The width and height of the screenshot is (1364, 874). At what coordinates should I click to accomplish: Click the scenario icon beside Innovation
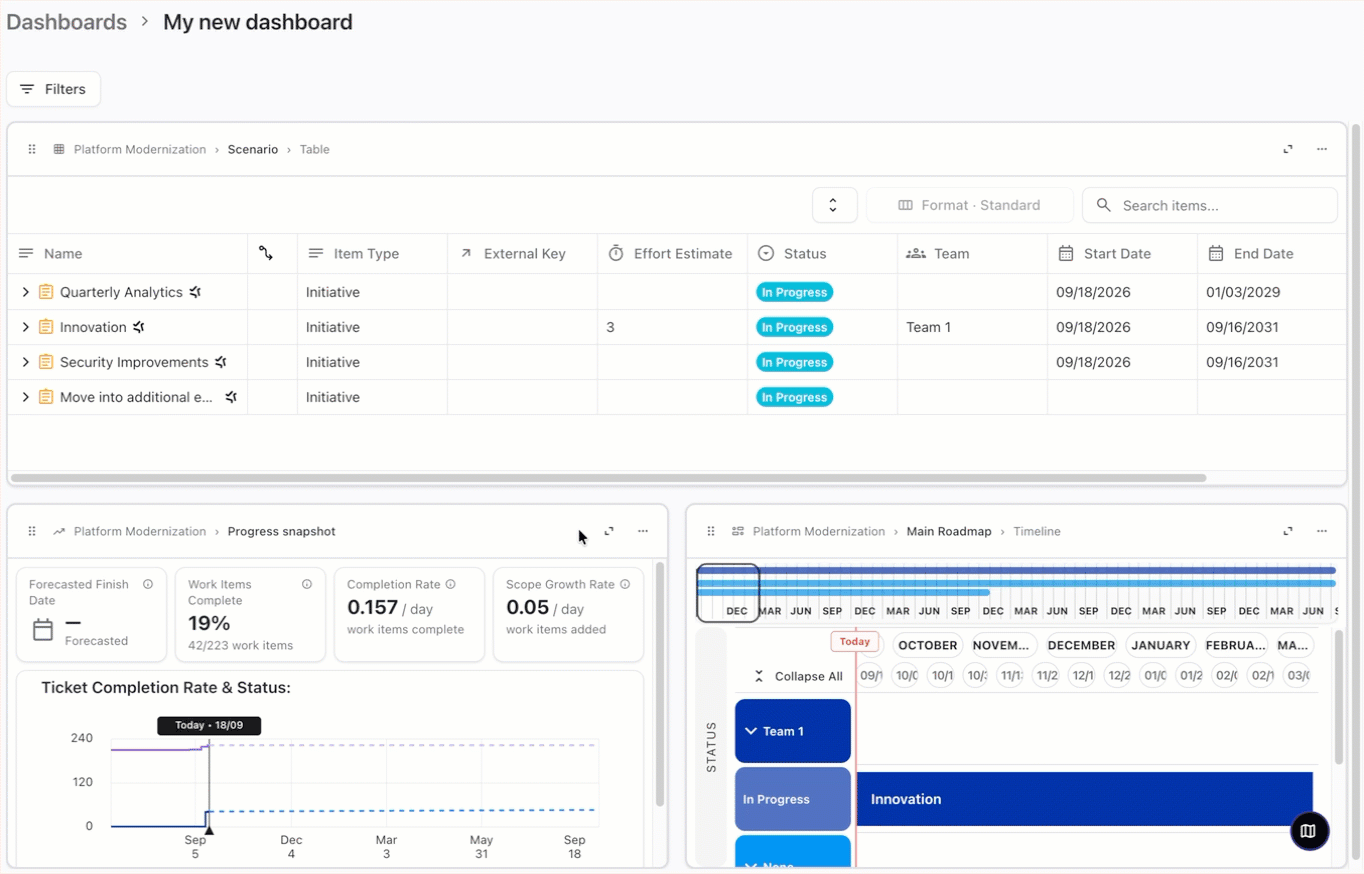tap(139, 327)
